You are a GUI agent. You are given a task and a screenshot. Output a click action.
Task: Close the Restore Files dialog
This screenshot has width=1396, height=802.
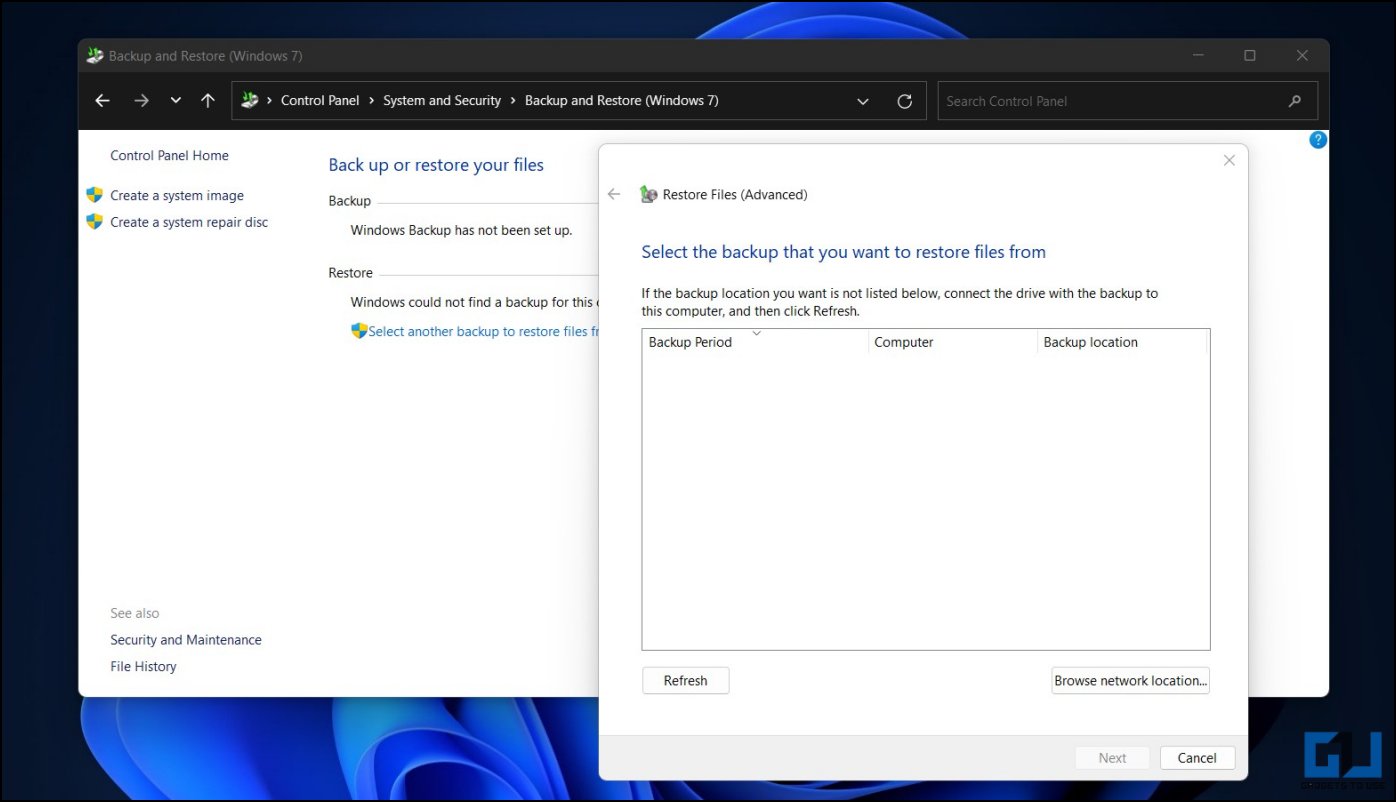point(1229,160)
